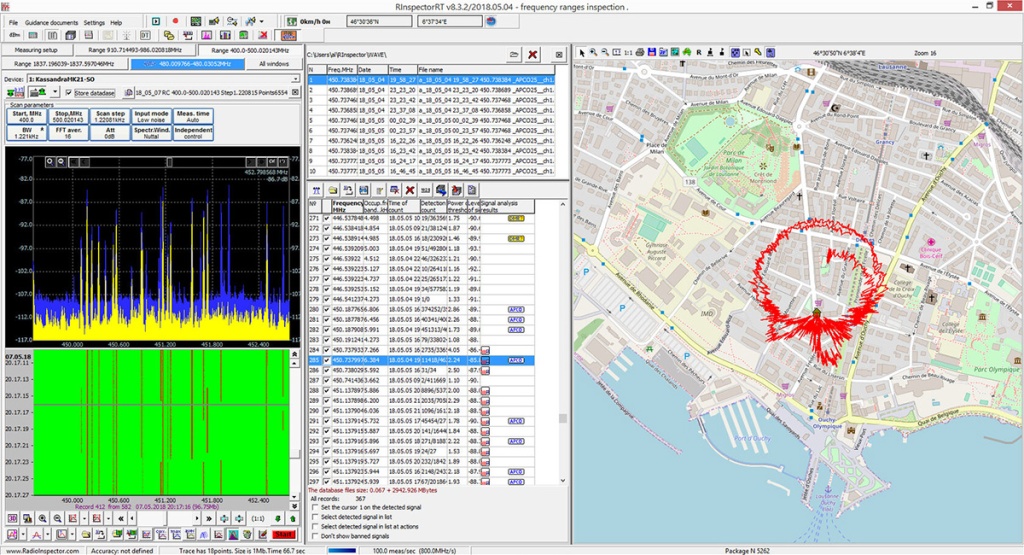
Task: Switch to the Measuring setup tab
Action: (36, 49)
